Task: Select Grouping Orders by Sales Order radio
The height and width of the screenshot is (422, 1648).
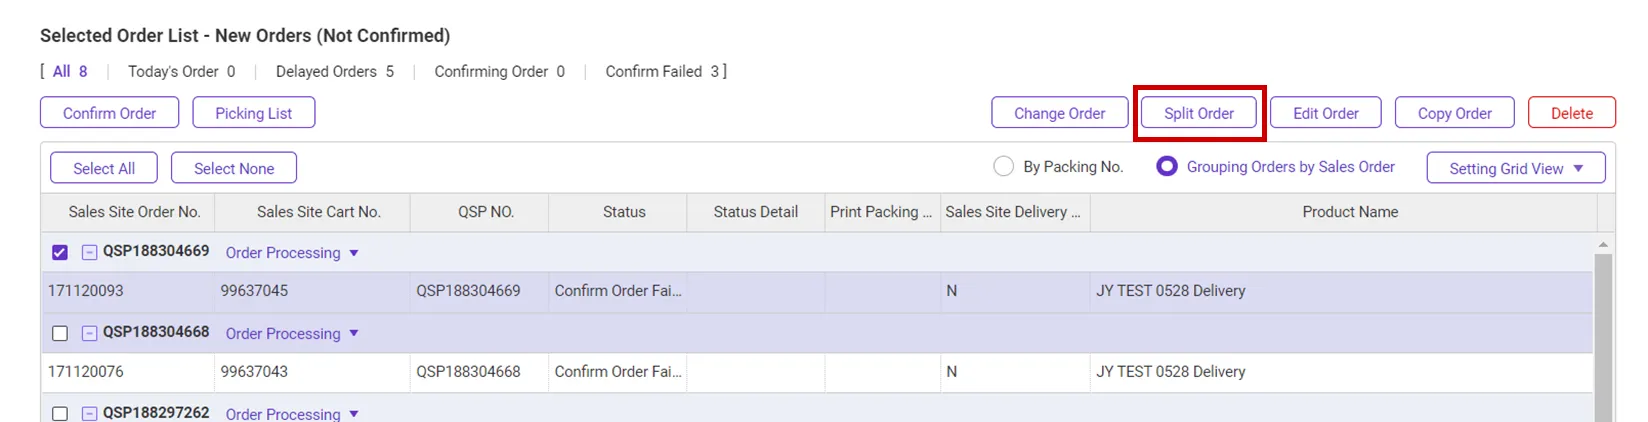Action: 1167,167
